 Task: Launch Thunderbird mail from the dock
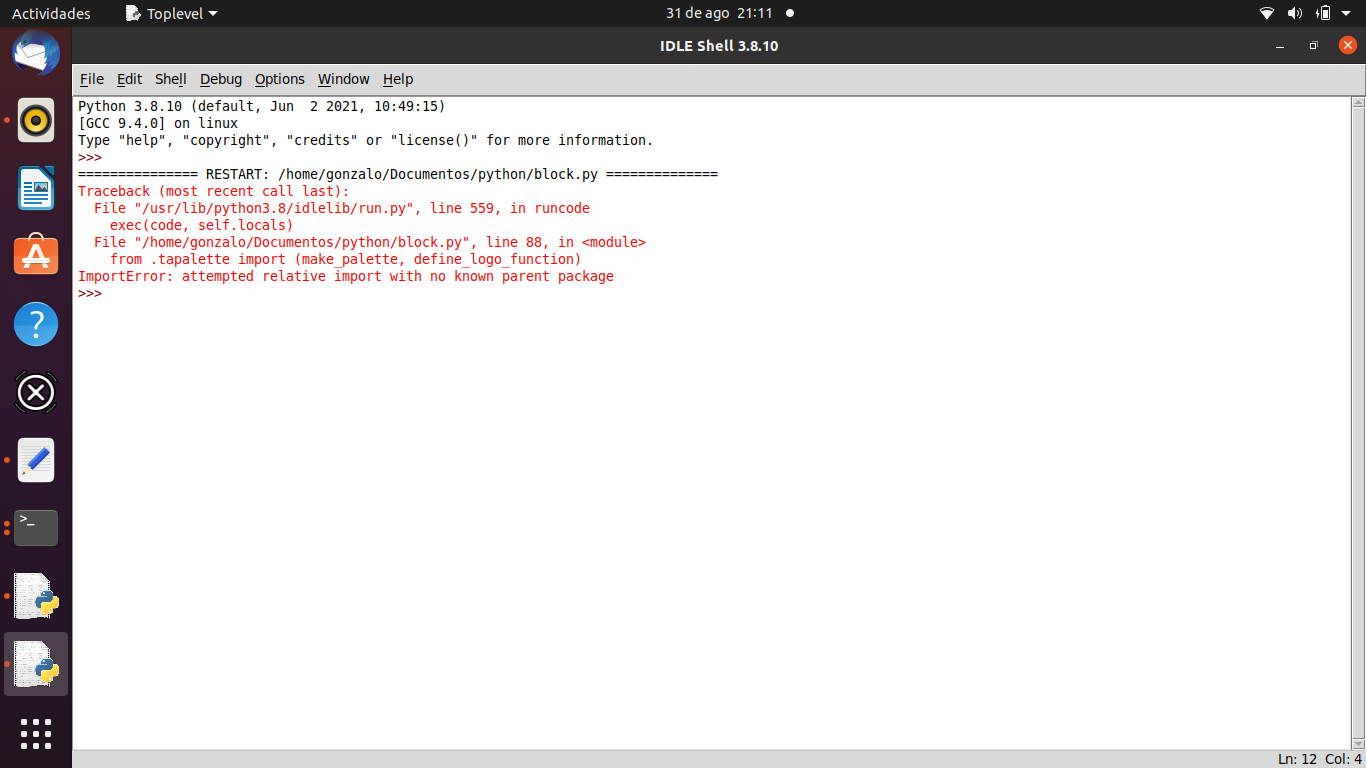(36, 52)
